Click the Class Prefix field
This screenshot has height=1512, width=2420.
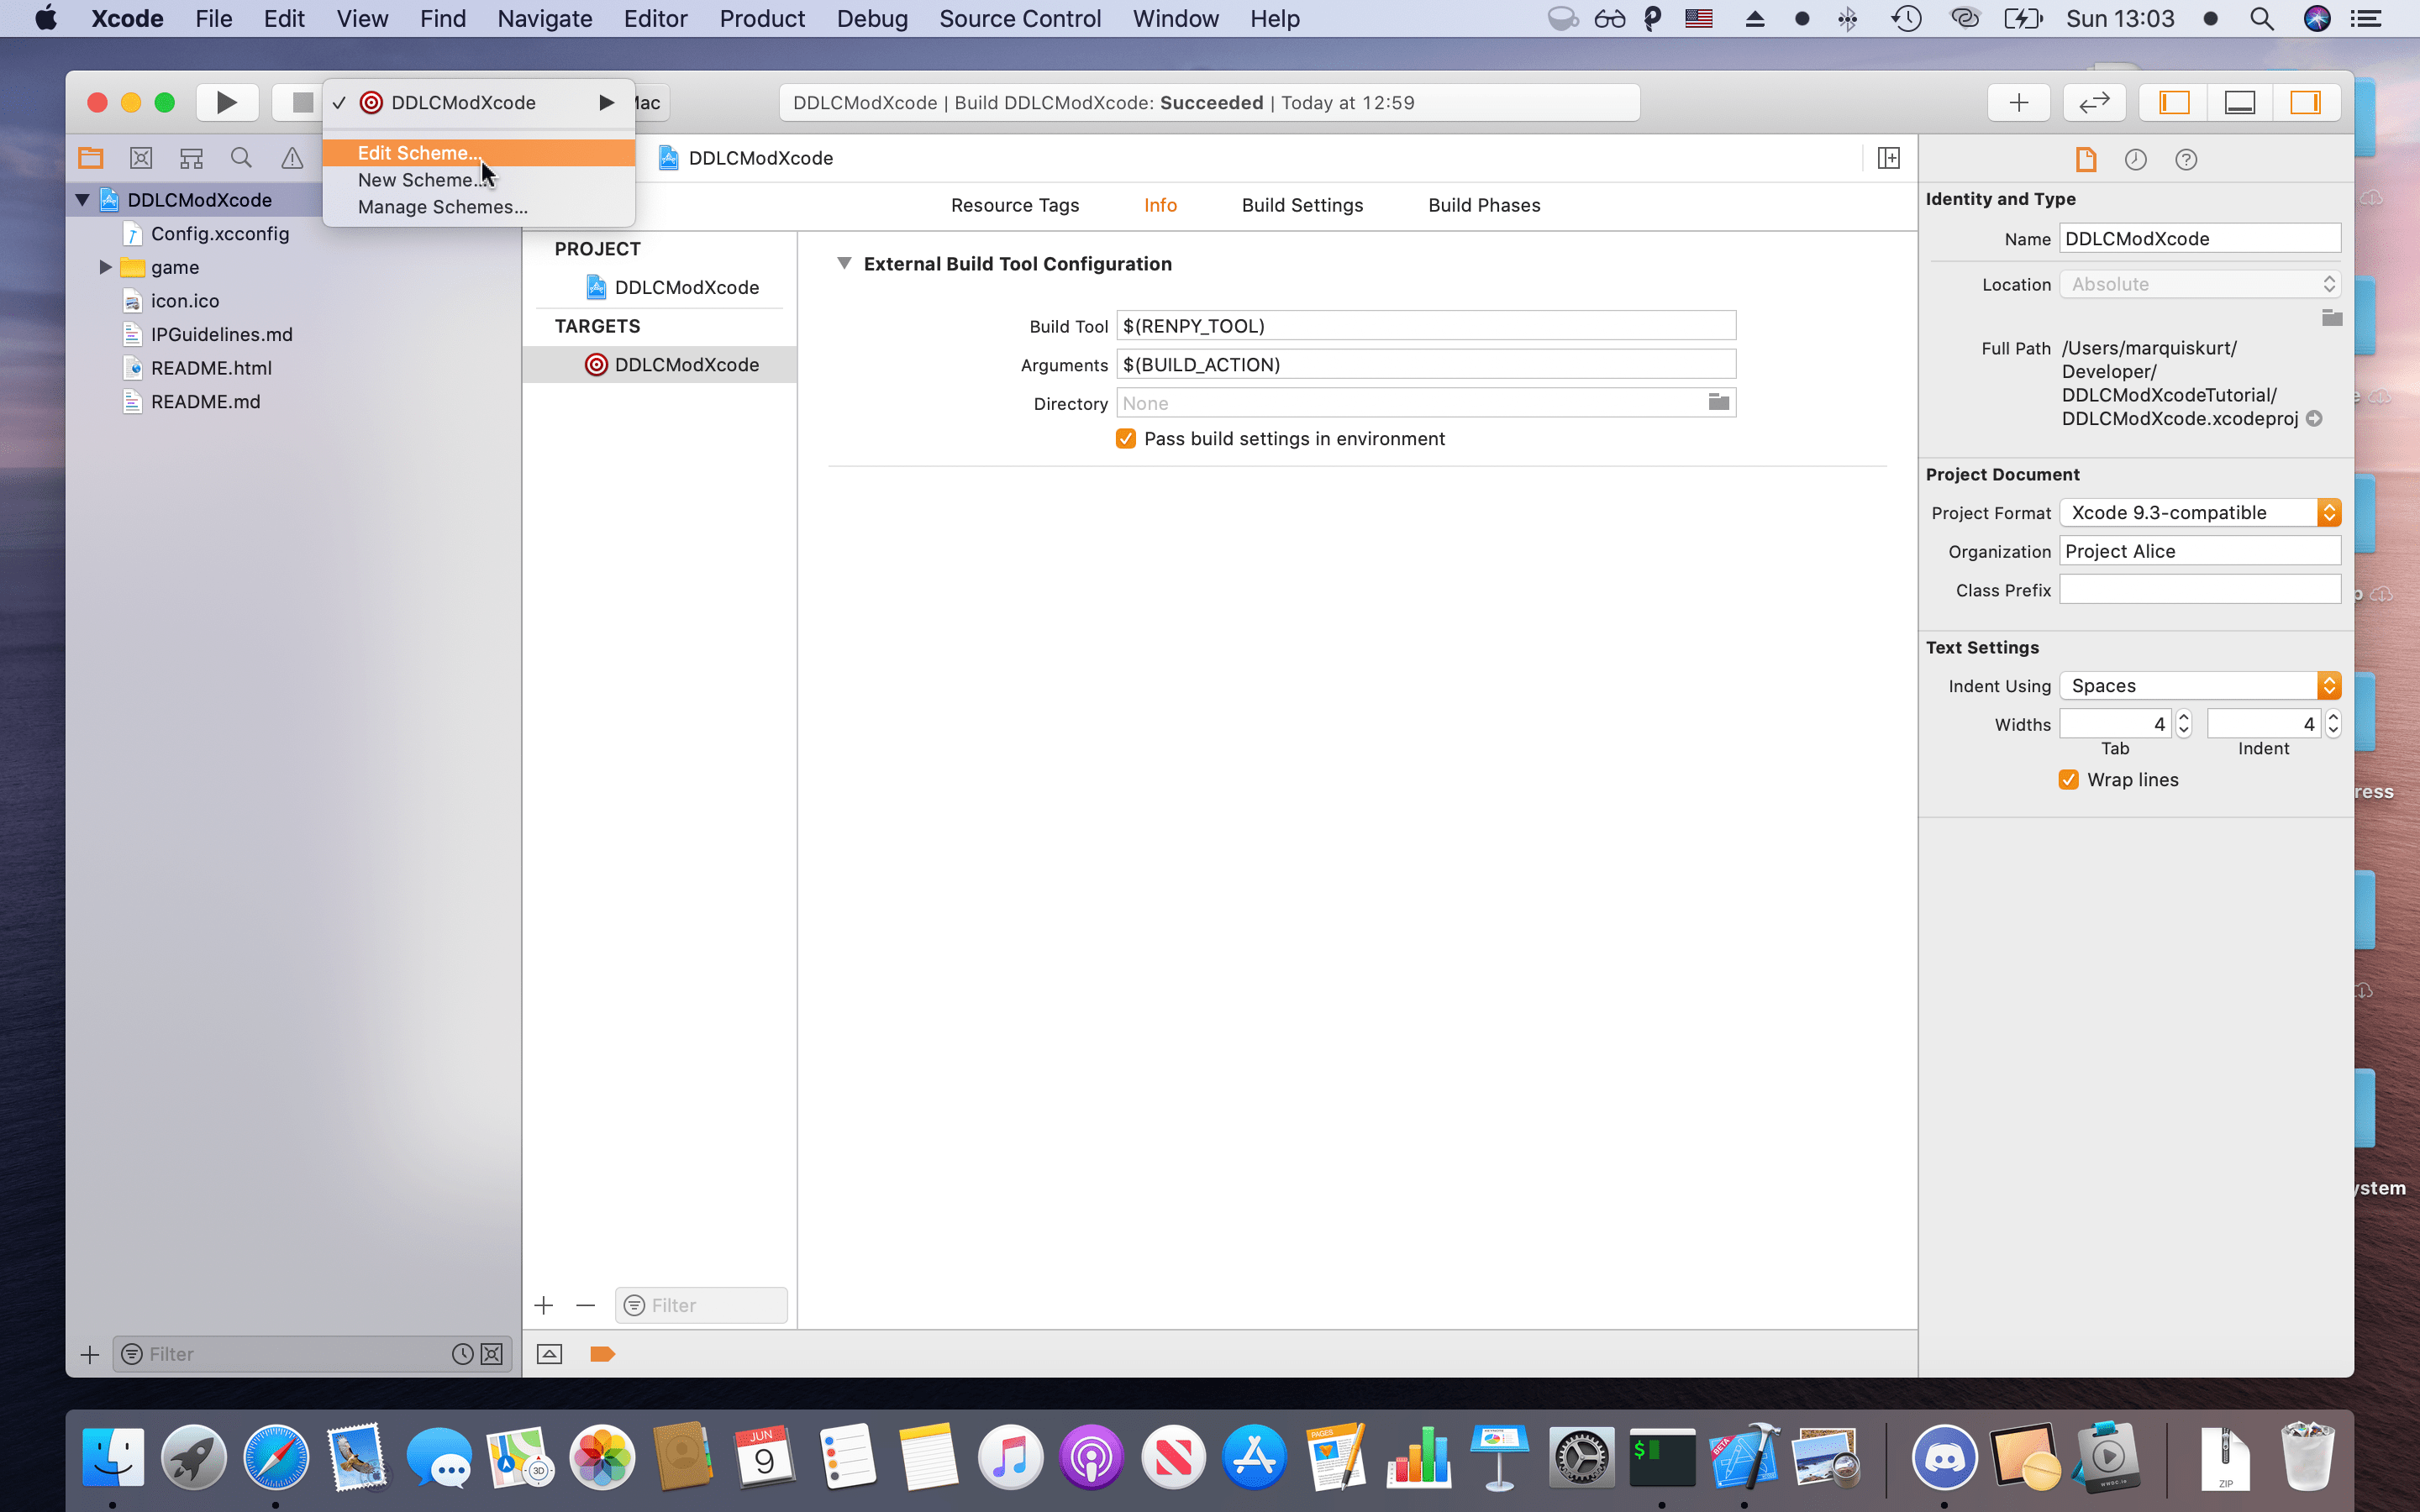pos(2200,590)
